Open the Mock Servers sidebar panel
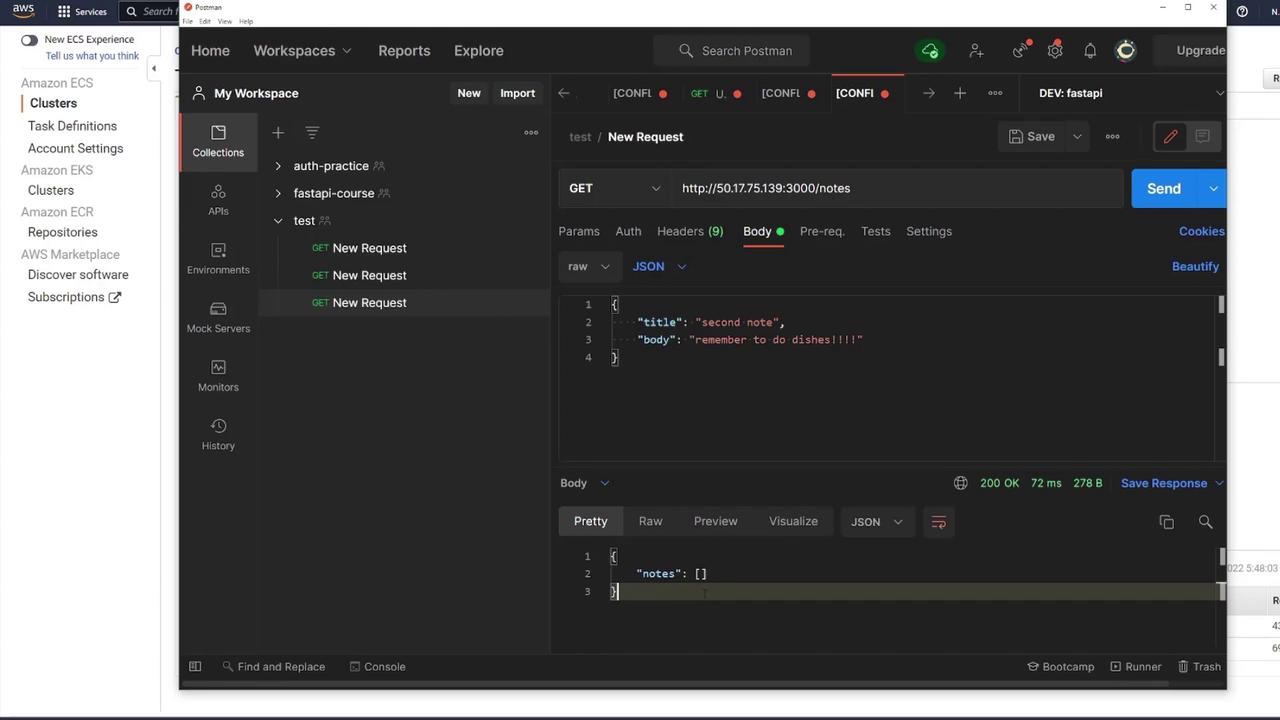 218,317
